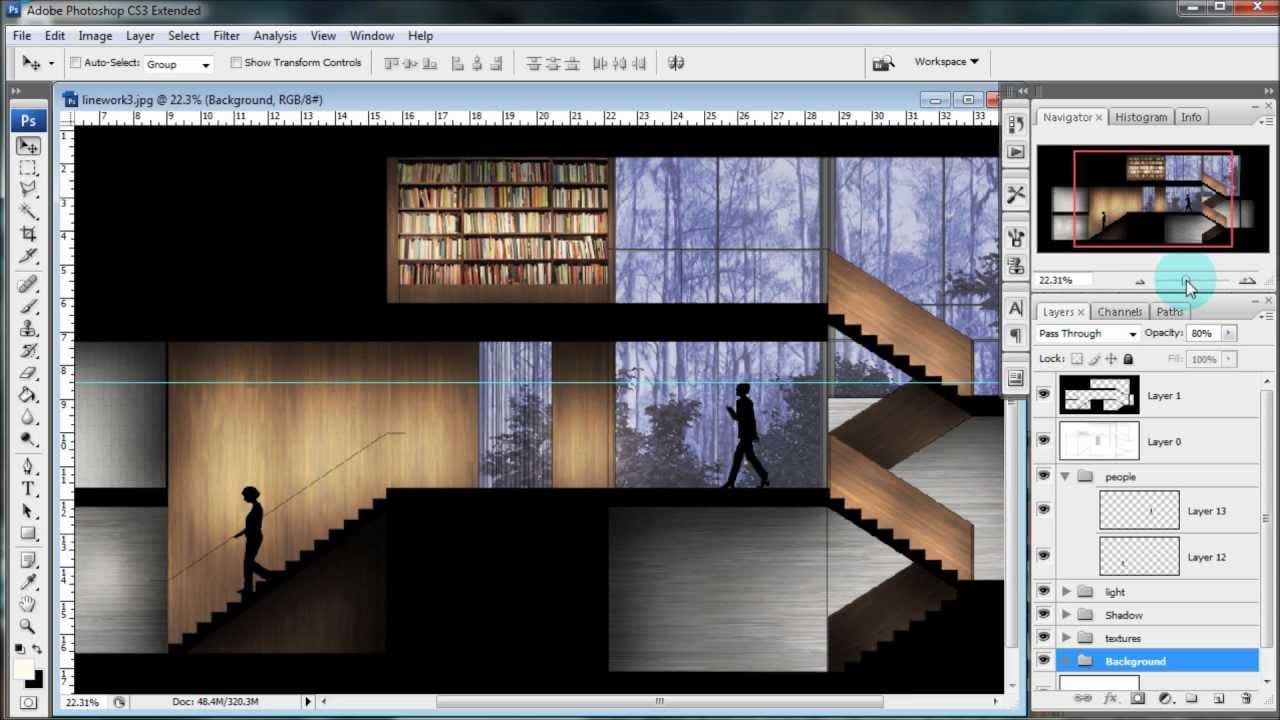This screenshot has width=1280, height=720.
Task: Hide the Layer 1 layer
Action: tap(1043, 394)
